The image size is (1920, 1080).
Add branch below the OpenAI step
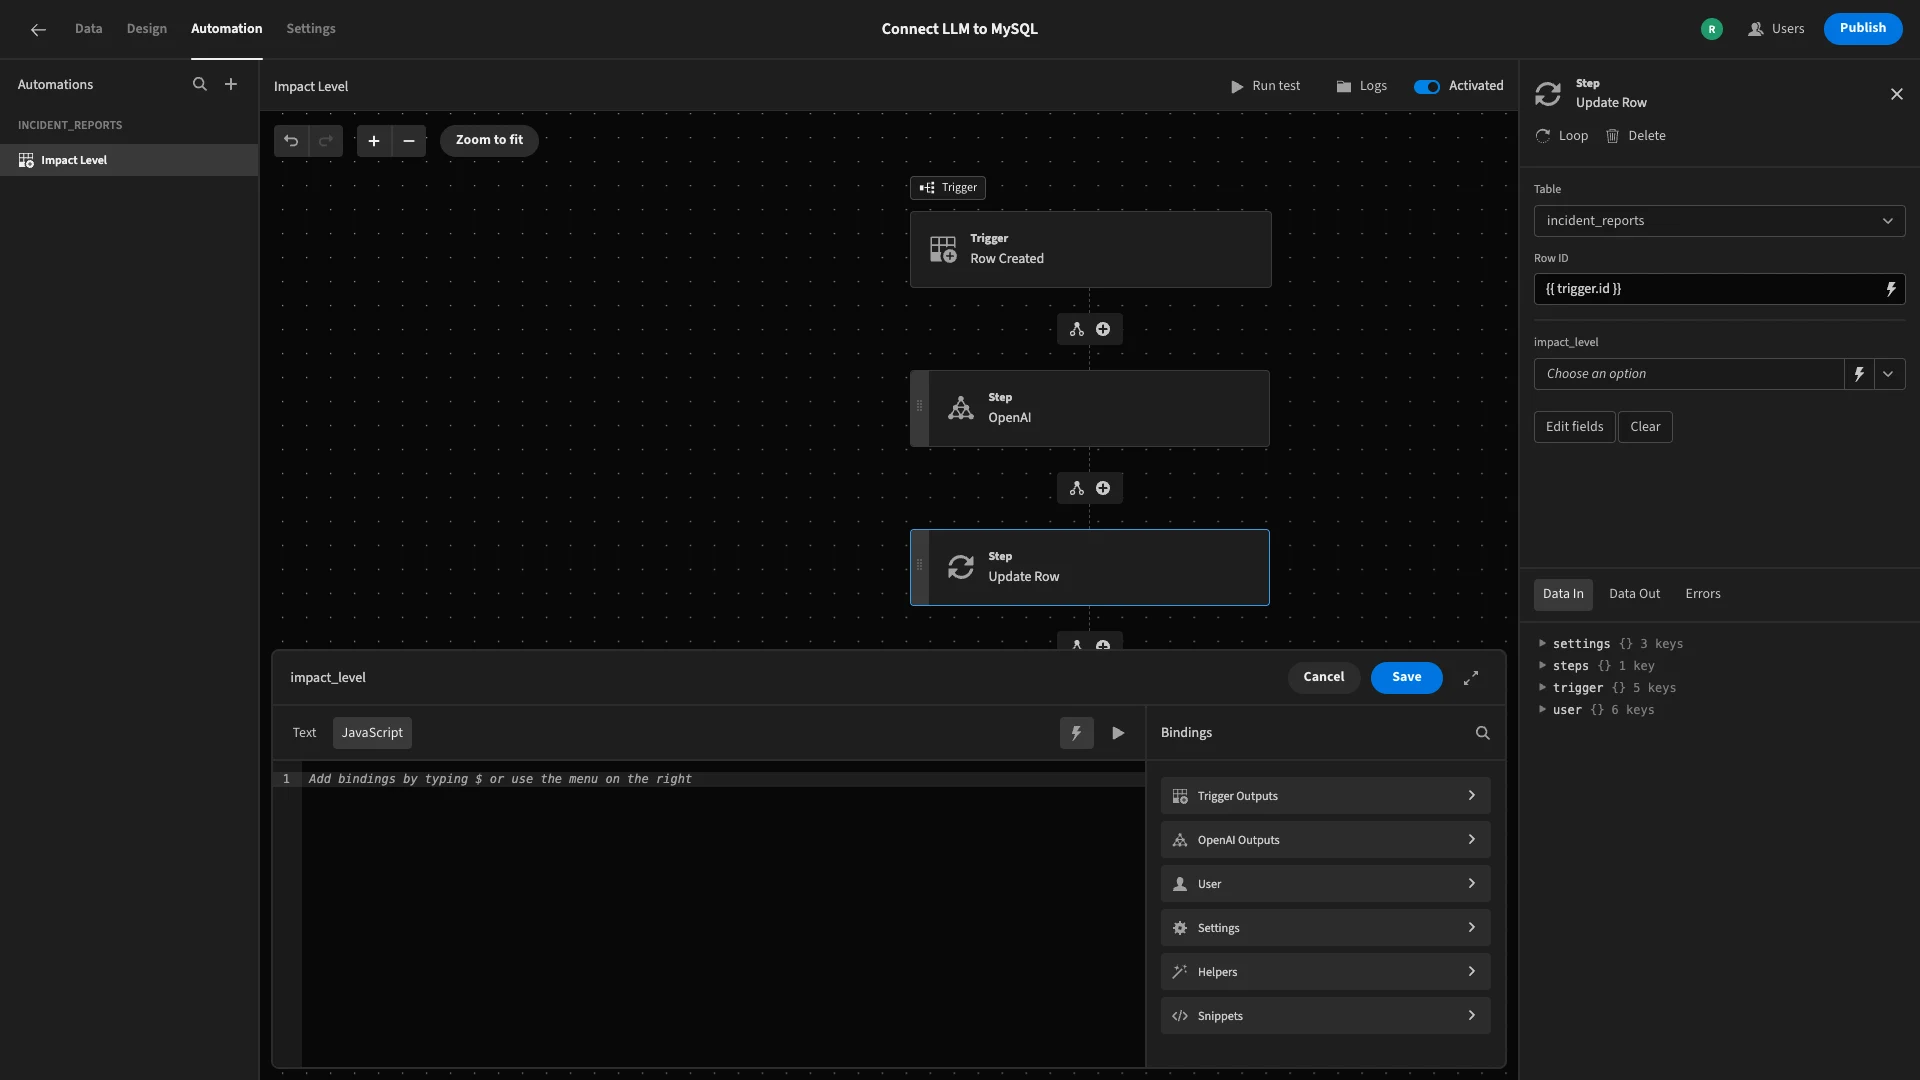[x=1077, y=488]
